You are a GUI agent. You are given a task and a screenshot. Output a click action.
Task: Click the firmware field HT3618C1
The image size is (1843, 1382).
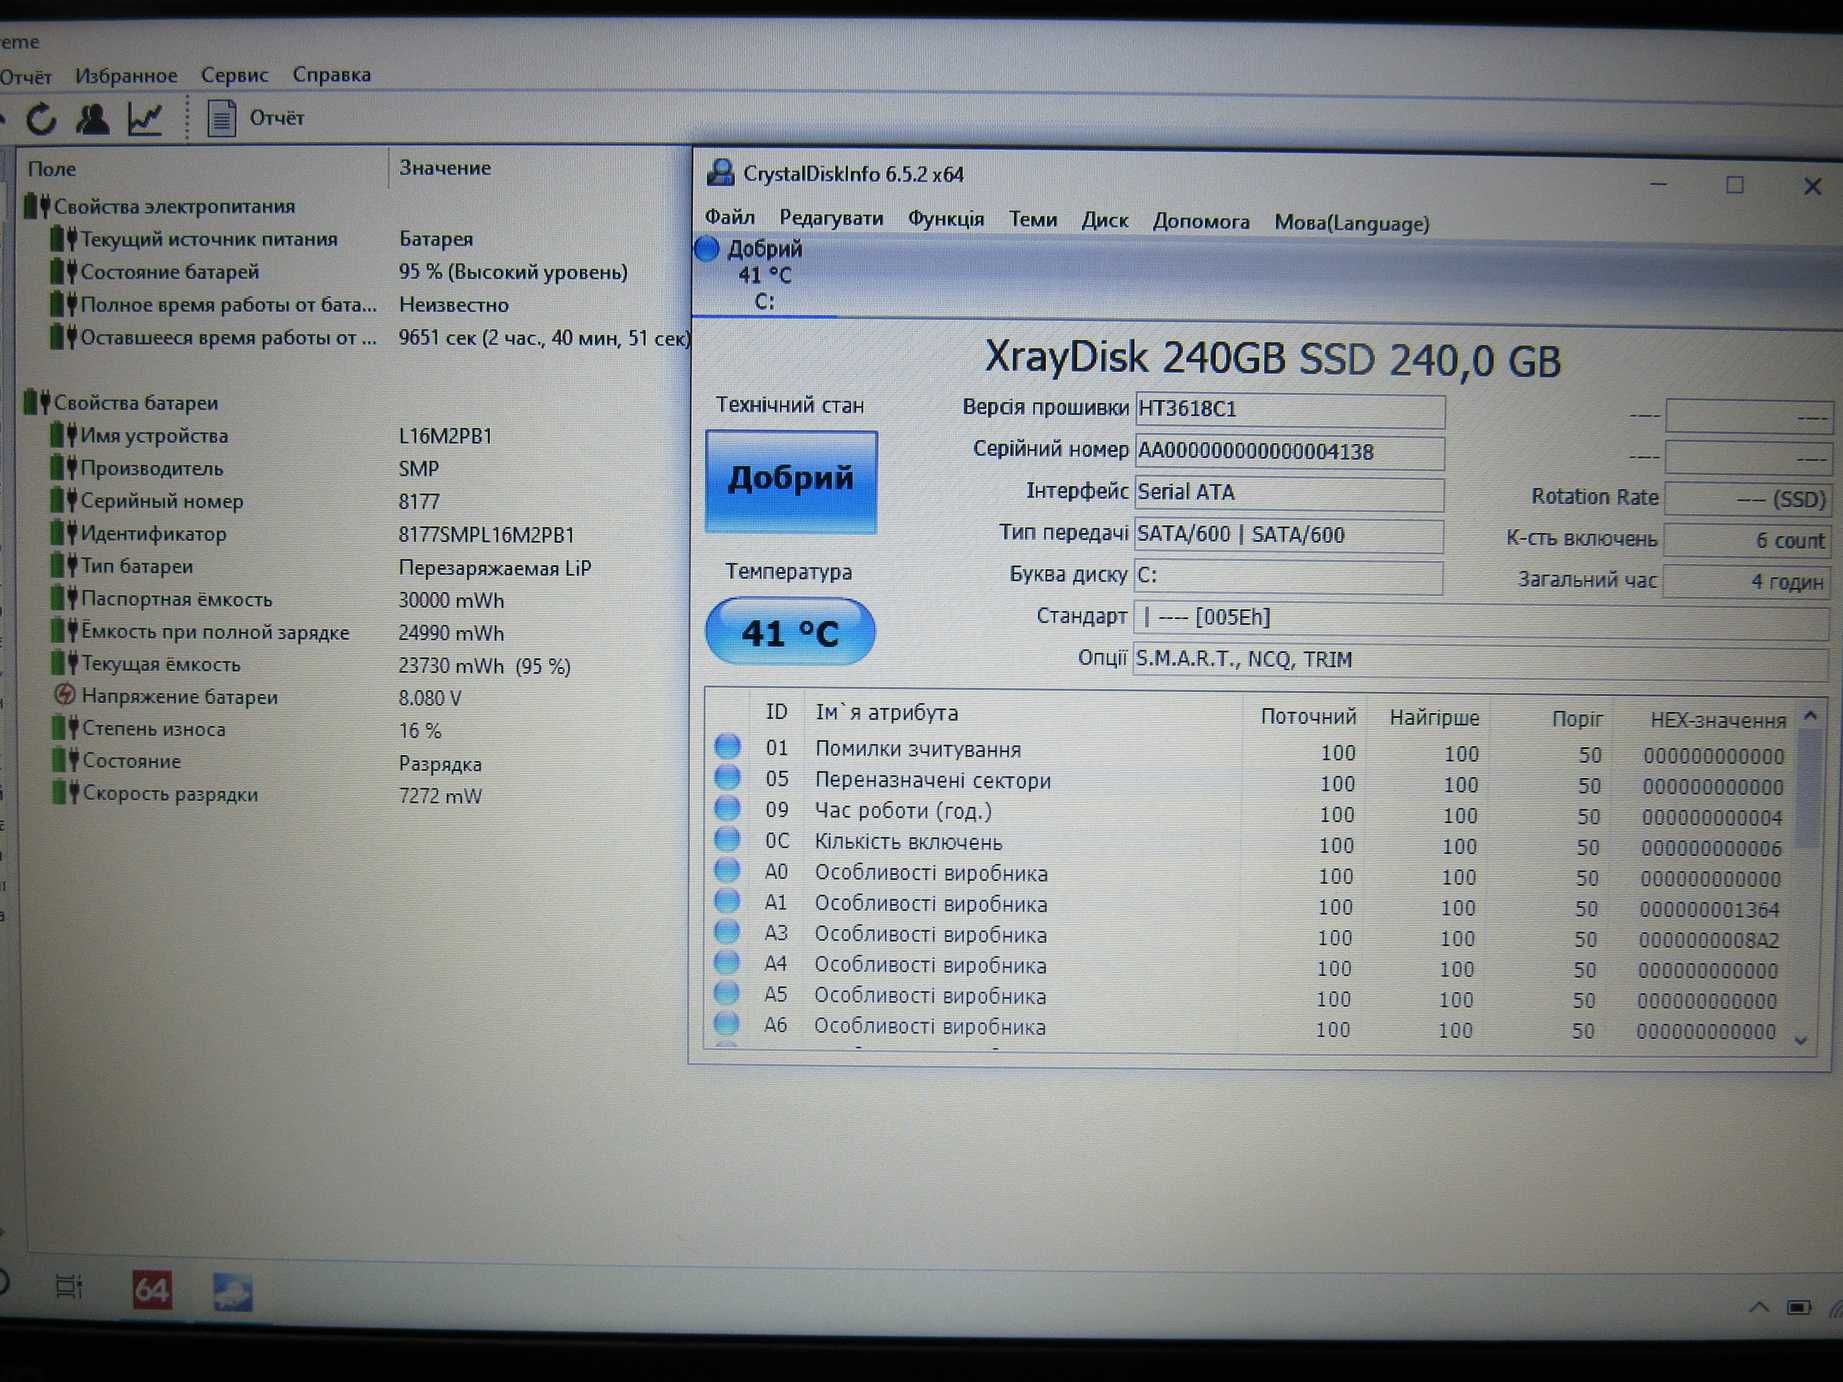(x=1290, y=409)
